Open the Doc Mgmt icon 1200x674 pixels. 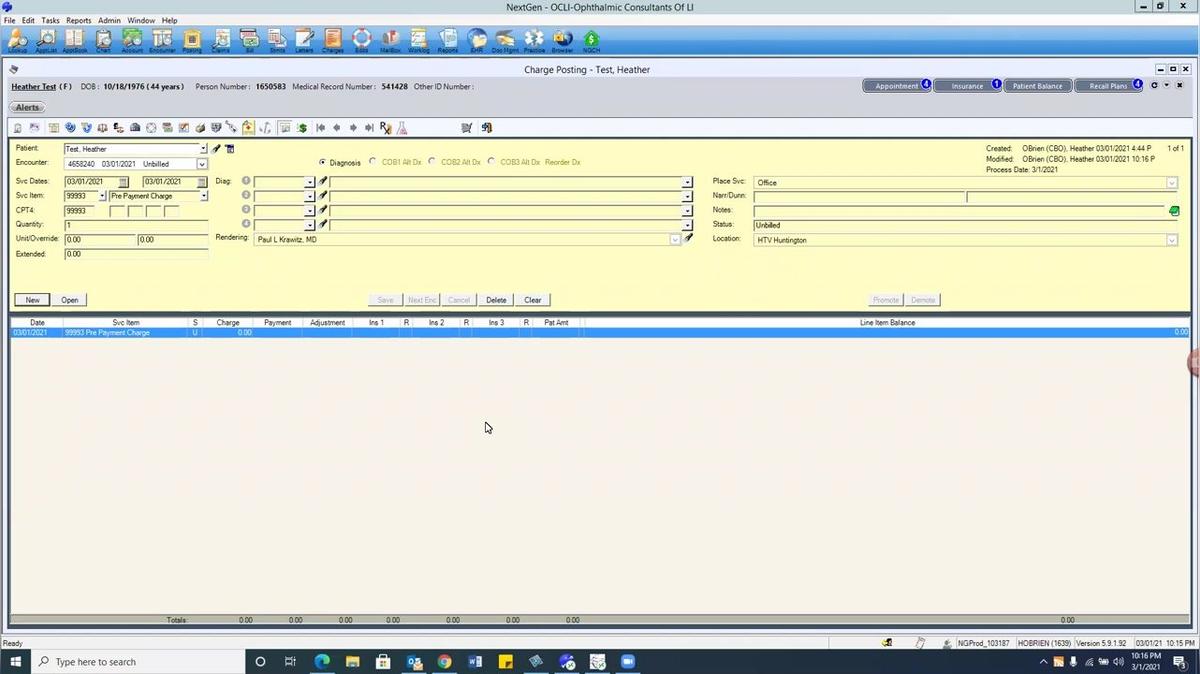pos(504,39)
